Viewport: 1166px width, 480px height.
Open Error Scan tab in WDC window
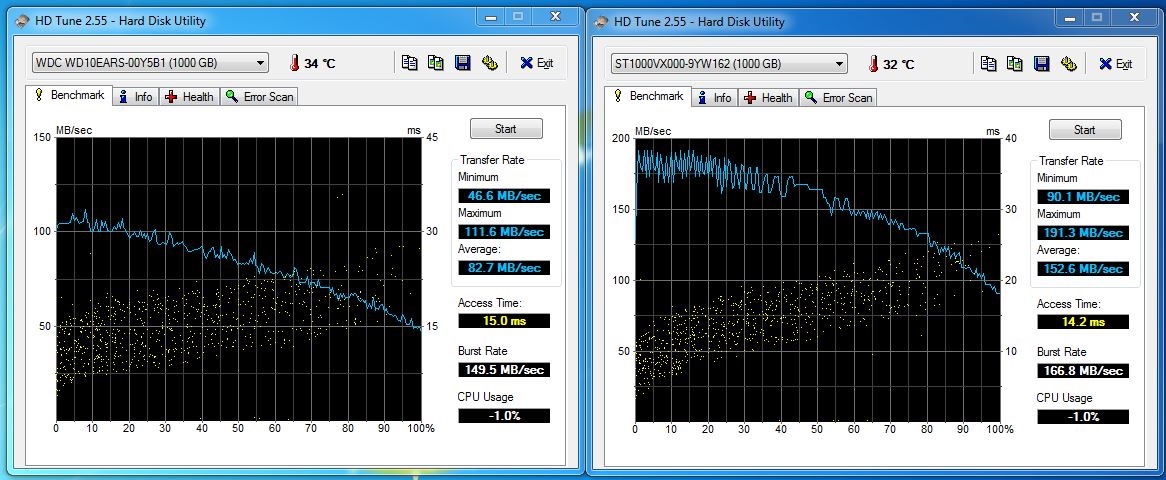click(x=259, y=97)
